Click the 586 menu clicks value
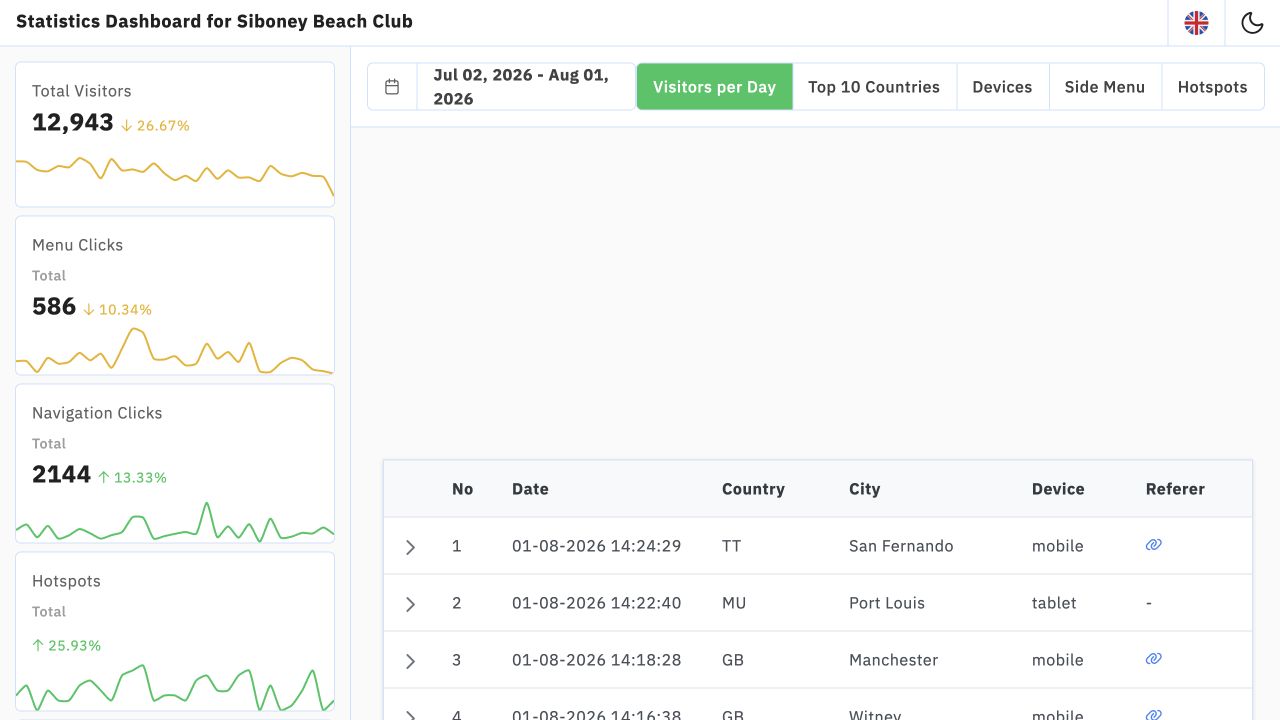This screenshot has height=720, width=1280. (54, 307)
